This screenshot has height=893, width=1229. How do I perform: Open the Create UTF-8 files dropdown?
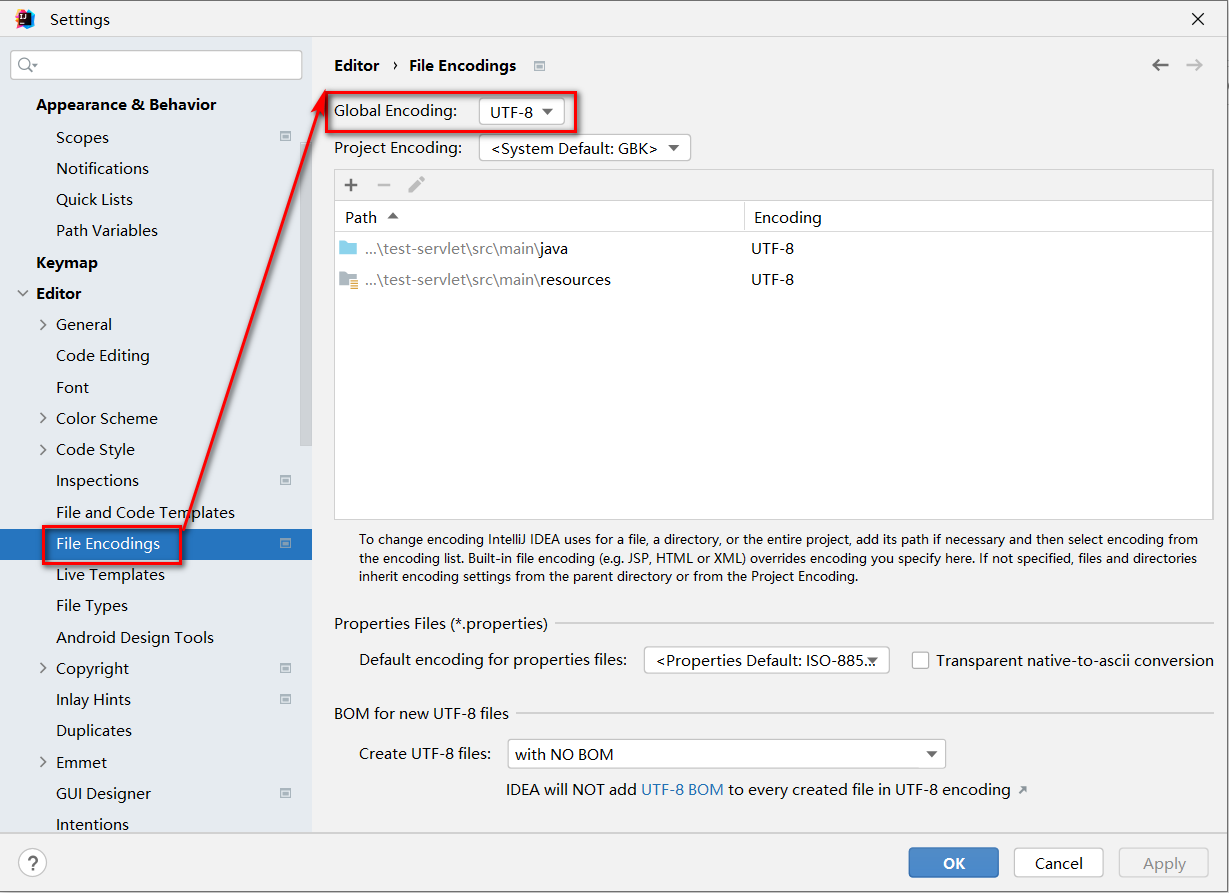point(726,754)
